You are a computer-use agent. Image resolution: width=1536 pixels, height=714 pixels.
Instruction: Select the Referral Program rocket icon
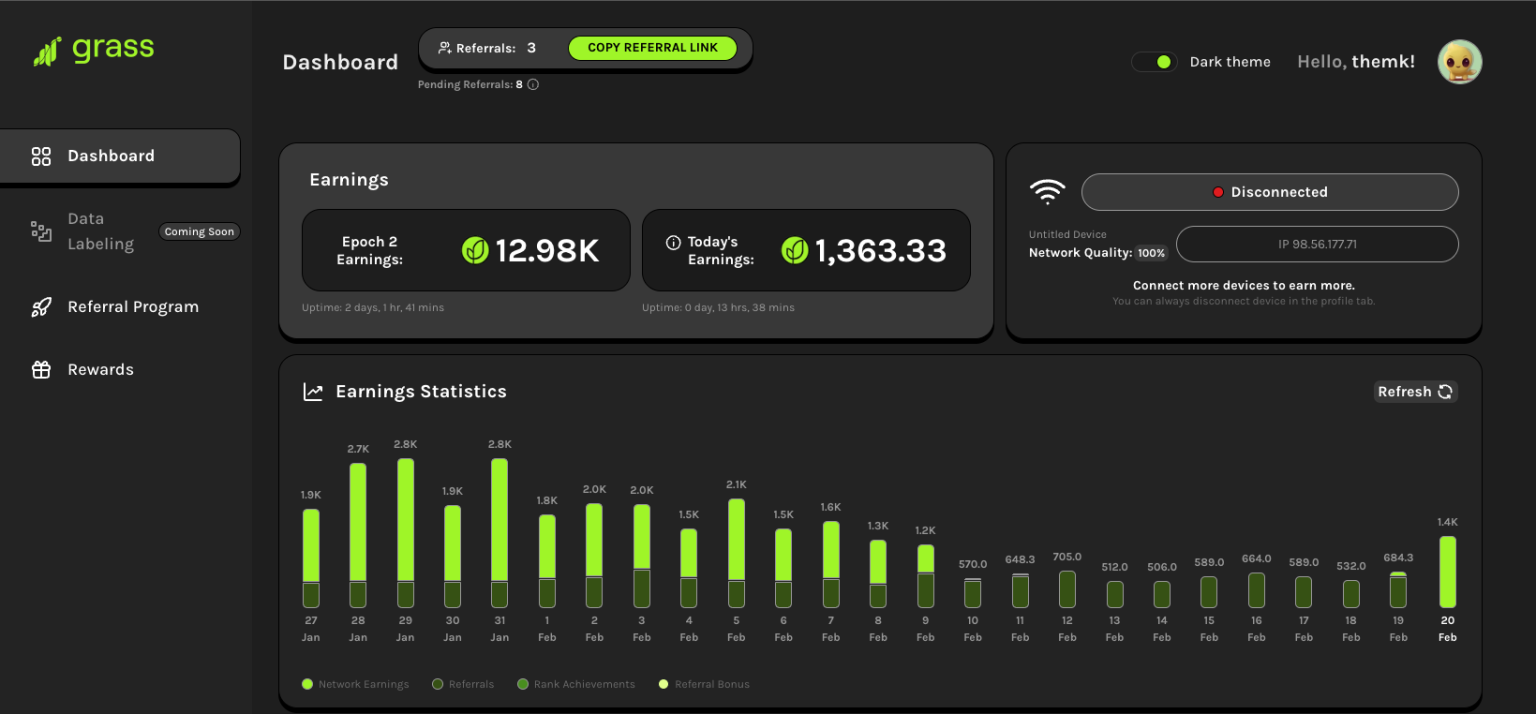pyautogui.click(x=41, y=306)
